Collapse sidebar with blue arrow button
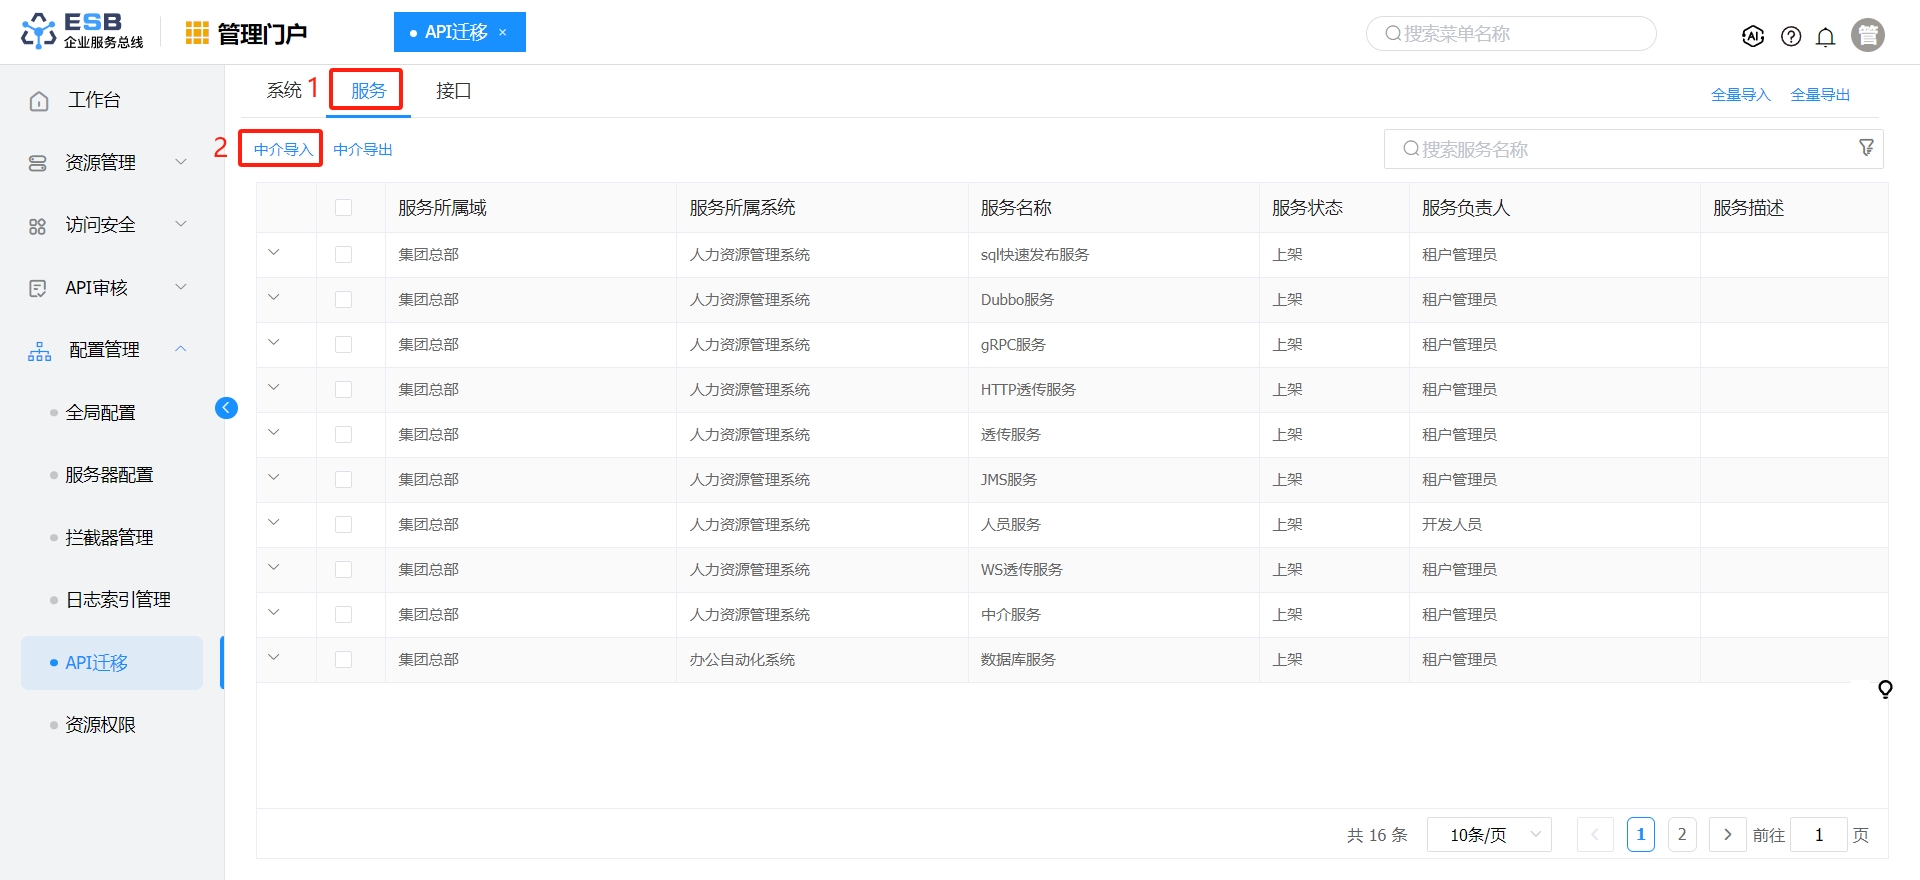The width and height of the screenshot is (1920, 880). point(226,408)
